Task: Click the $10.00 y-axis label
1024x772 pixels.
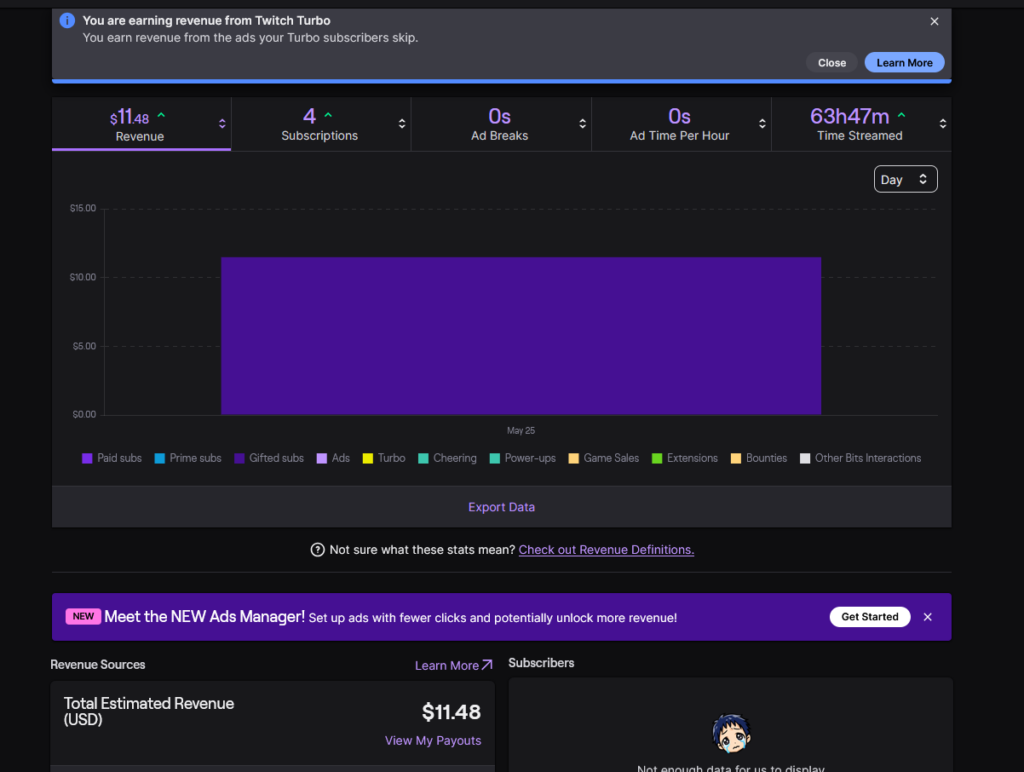Action: point(83,277)
